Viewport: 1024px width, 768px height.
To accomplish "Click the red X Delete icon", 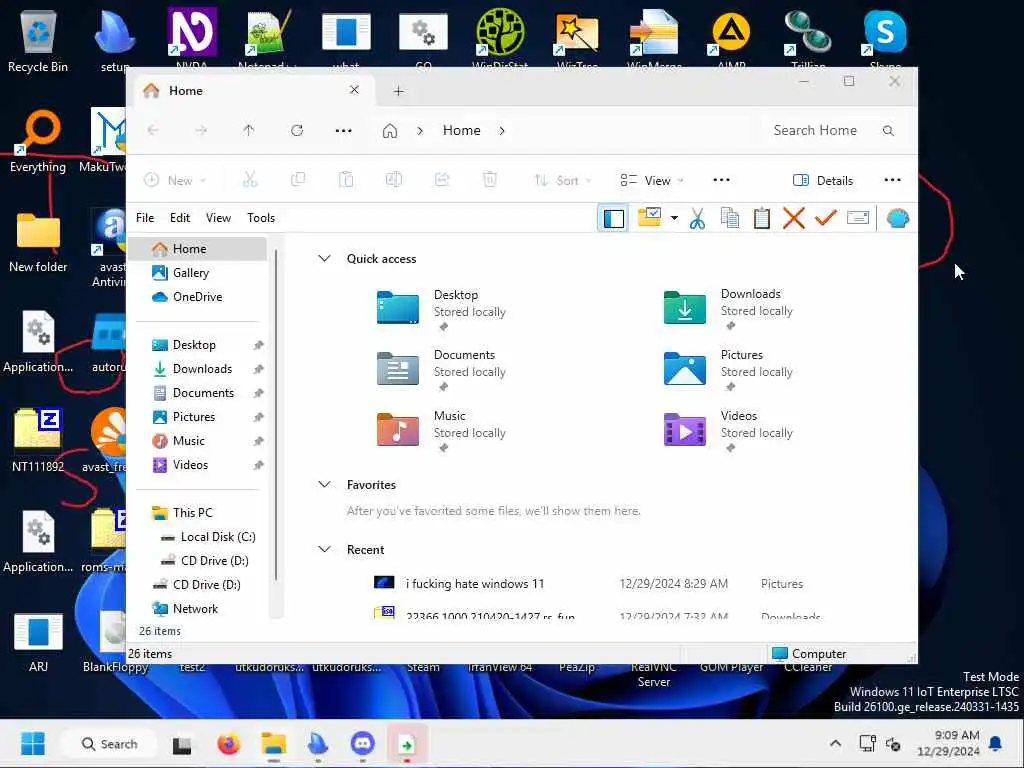I will tap(793, 218).
